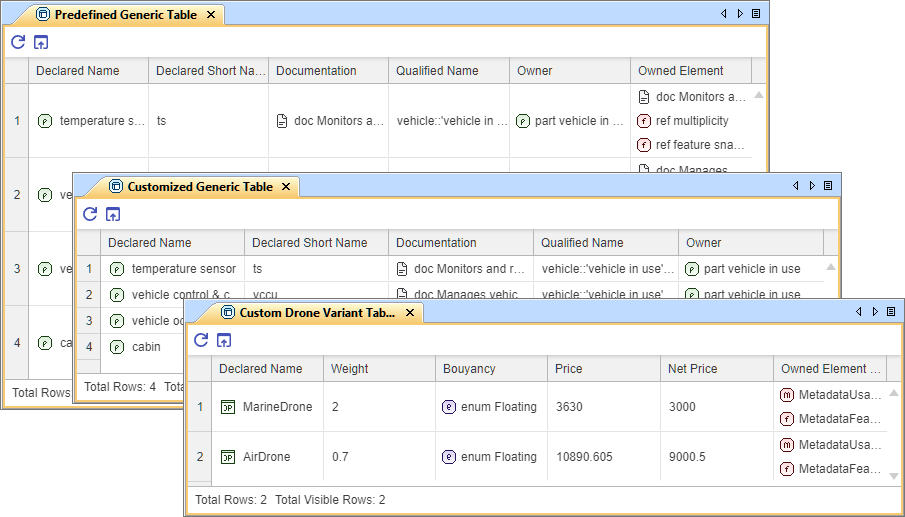
Task: Click the Qualified Name header in Customized table
Action: 582,243
